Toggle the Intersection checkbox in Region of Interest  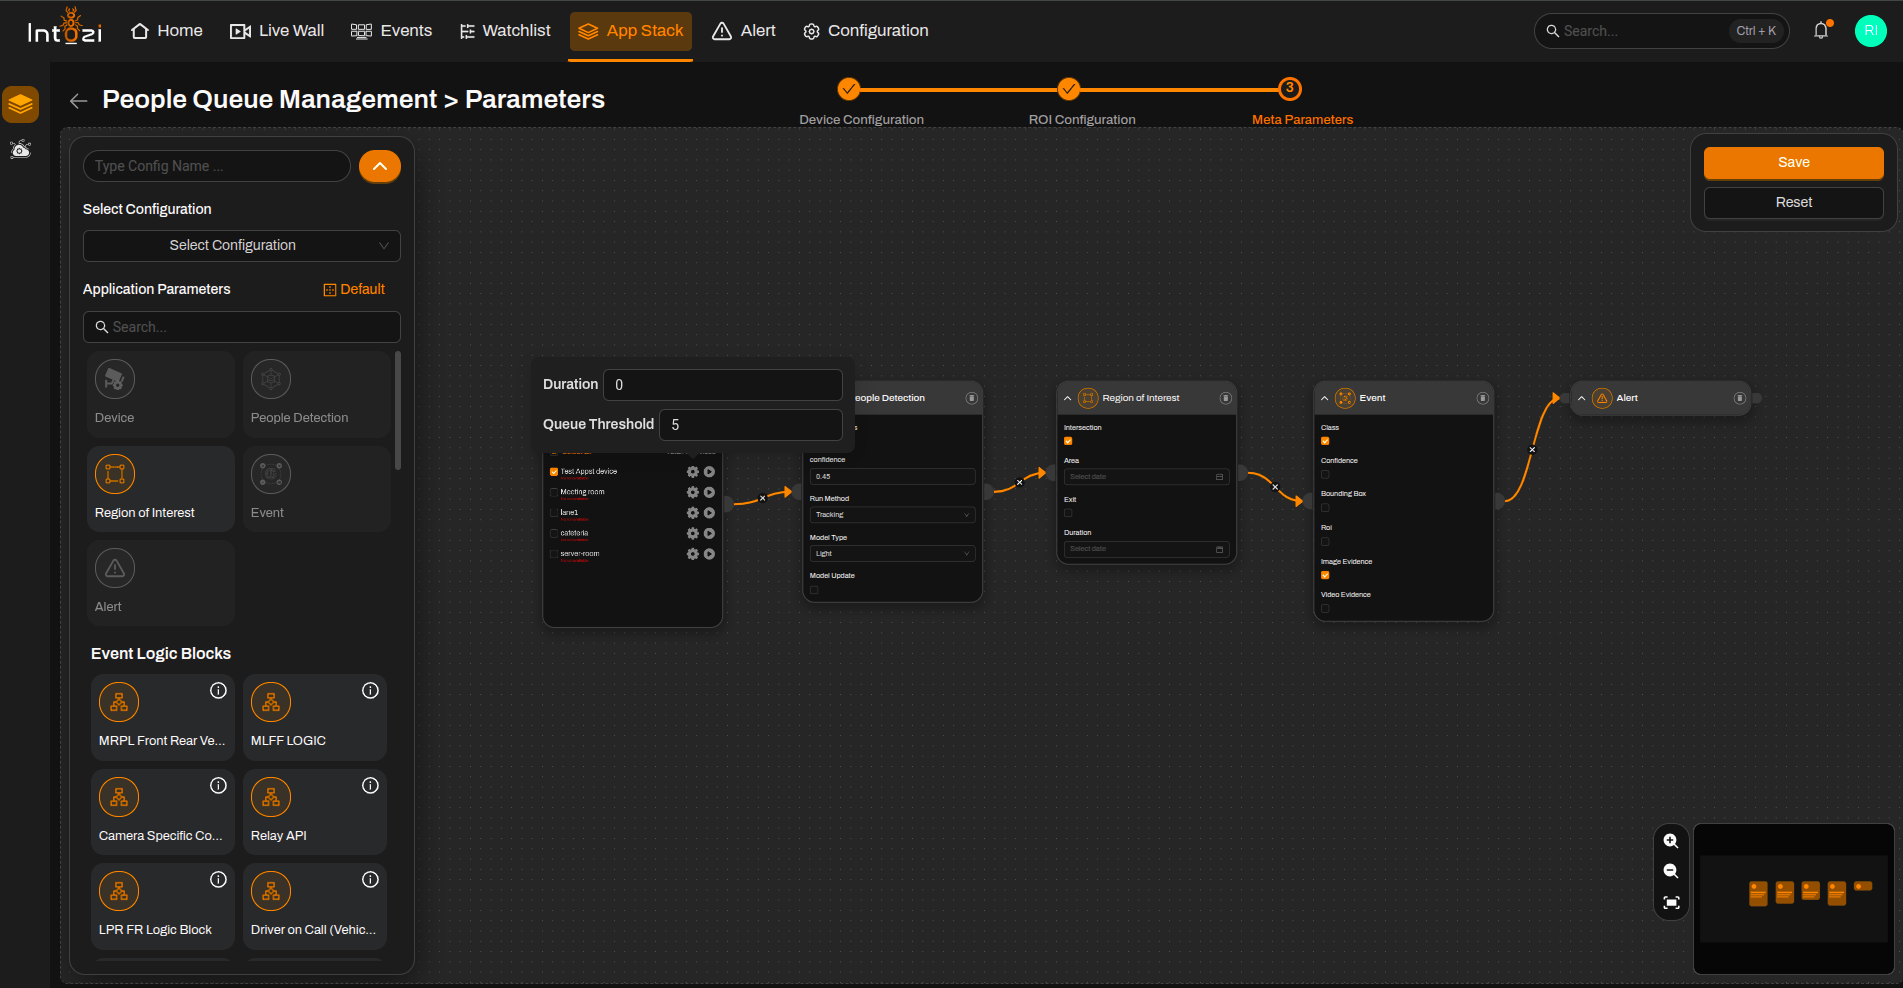pos(1068,441)
